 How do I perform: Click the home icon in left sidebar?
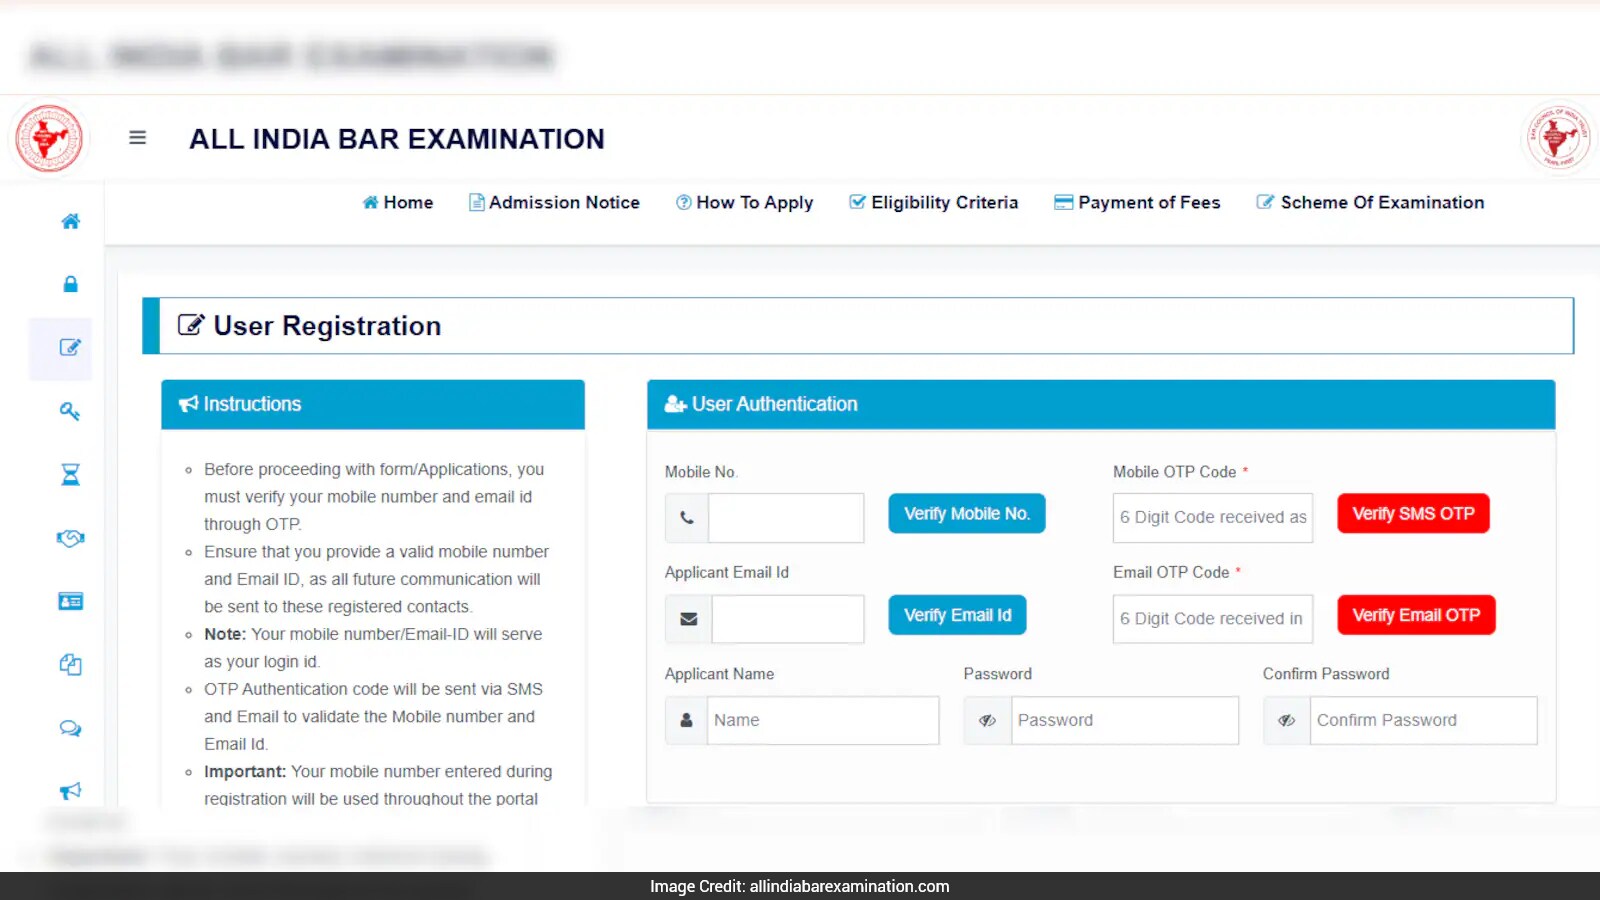tap(70, 221)
